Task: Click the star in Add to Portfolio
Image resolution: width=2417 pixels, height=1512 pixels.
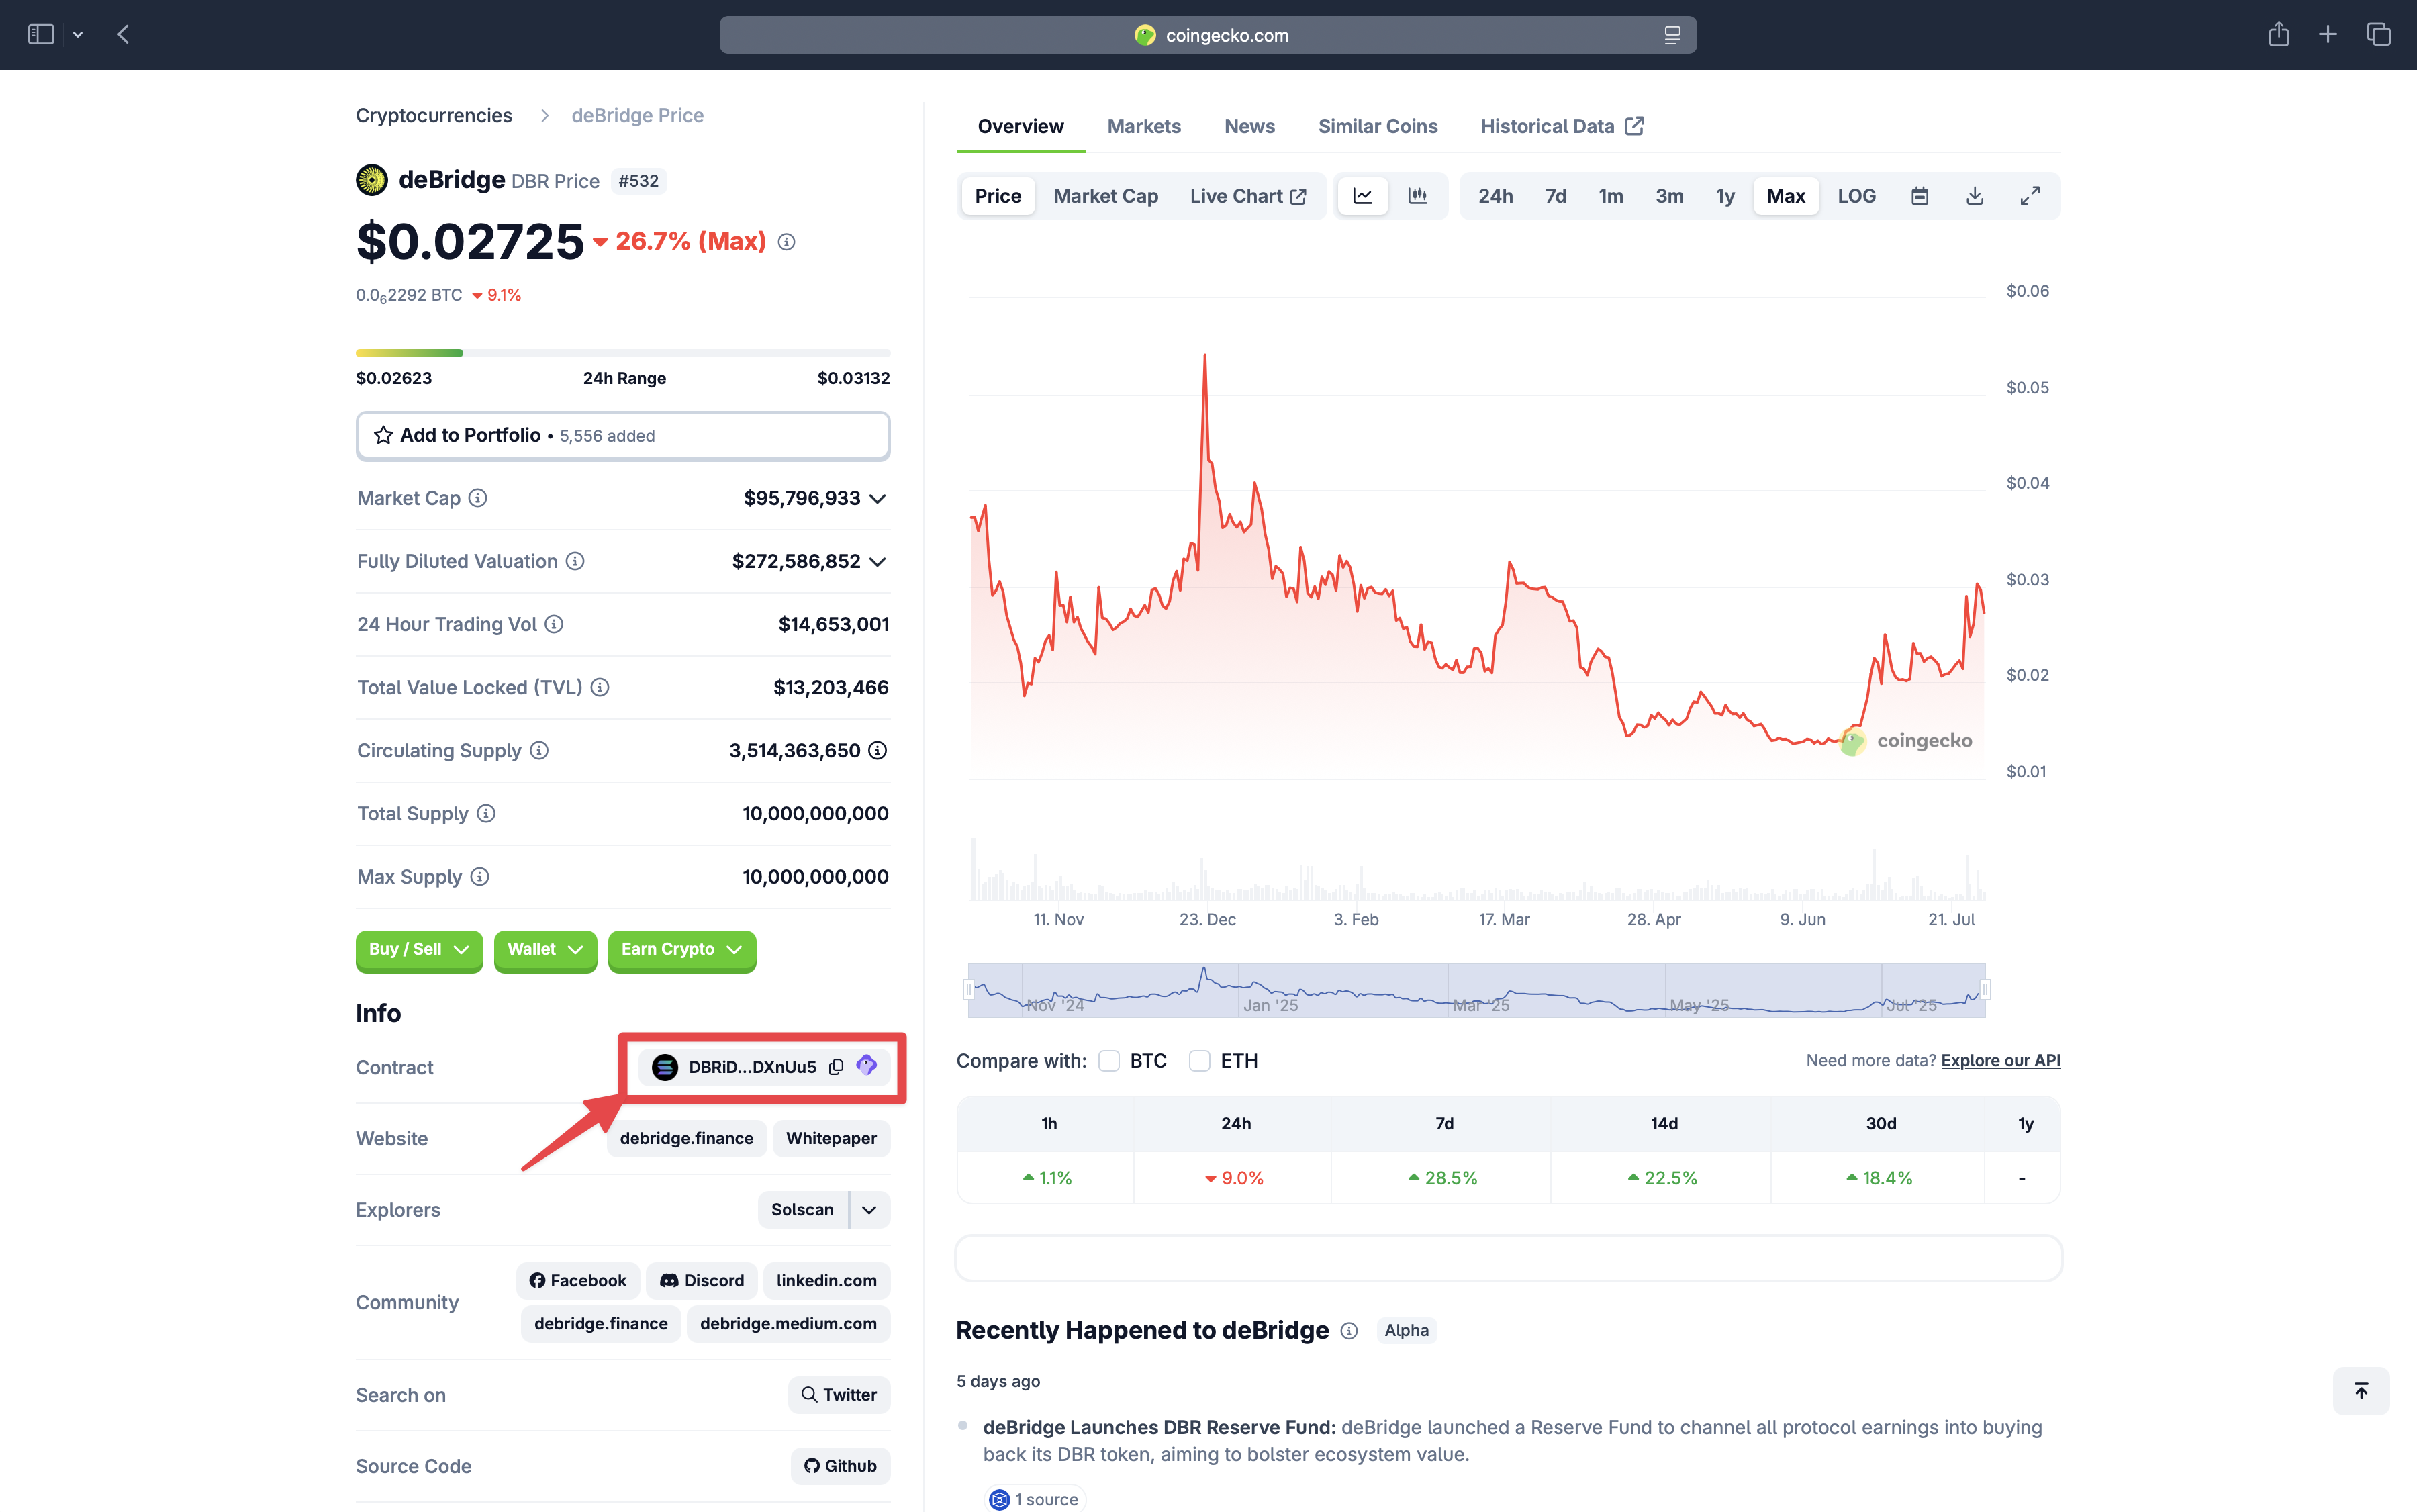Action: (383, 435)
